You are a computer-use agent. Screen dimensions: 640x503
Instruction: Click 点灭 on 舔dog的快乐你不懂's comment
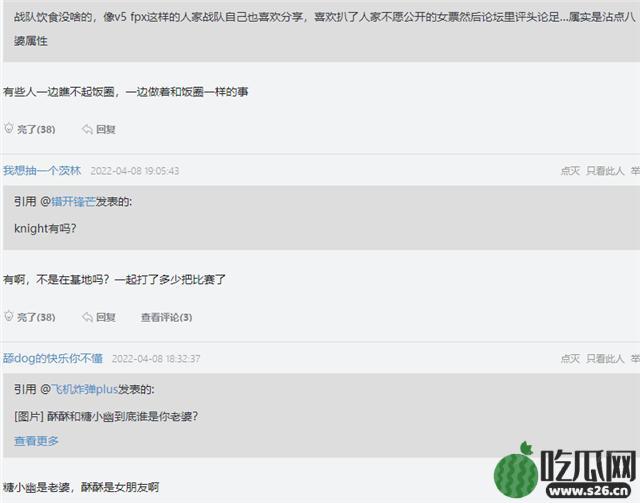(570, 358)
